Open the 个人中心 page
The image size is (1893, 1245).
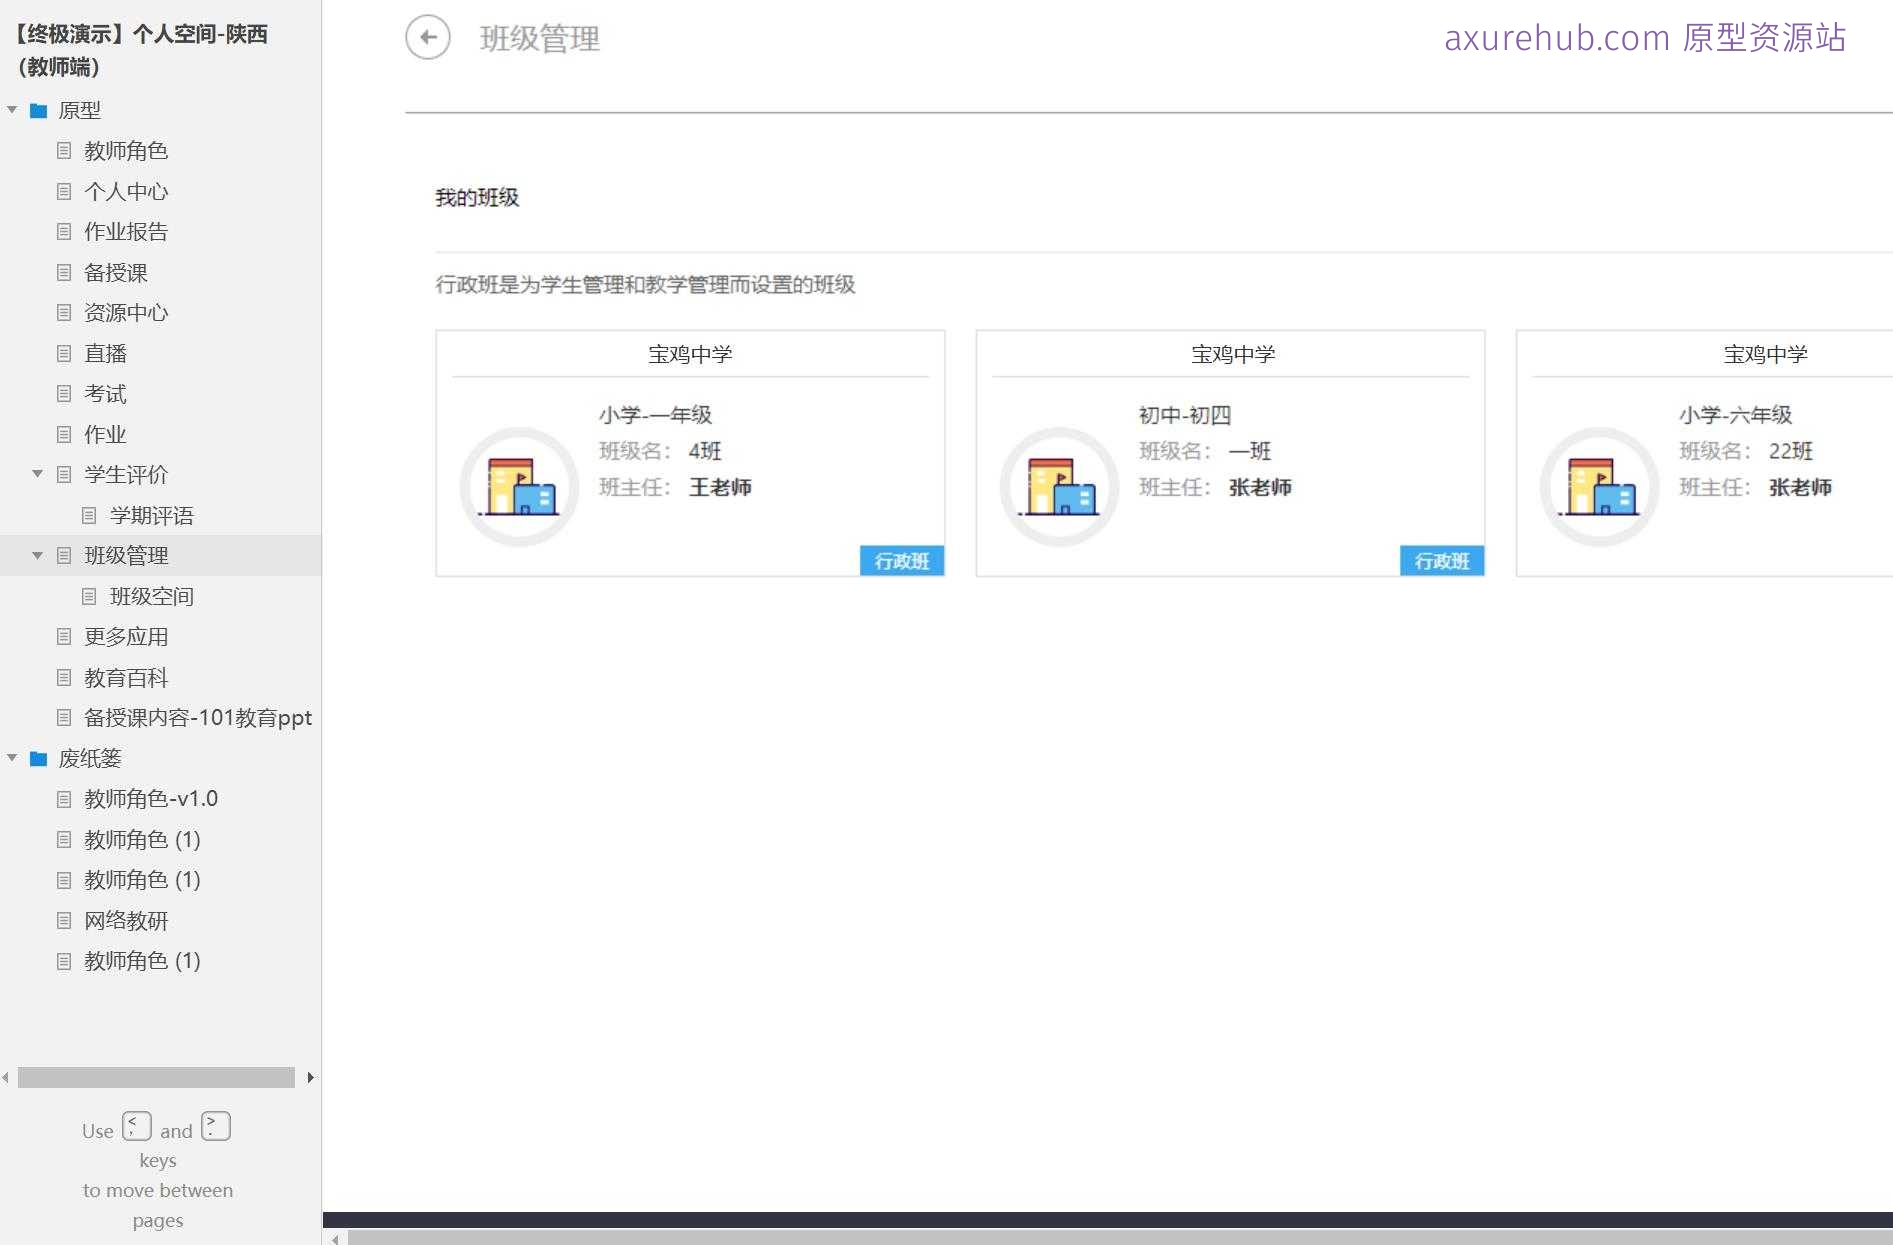(x=126, y=191)
